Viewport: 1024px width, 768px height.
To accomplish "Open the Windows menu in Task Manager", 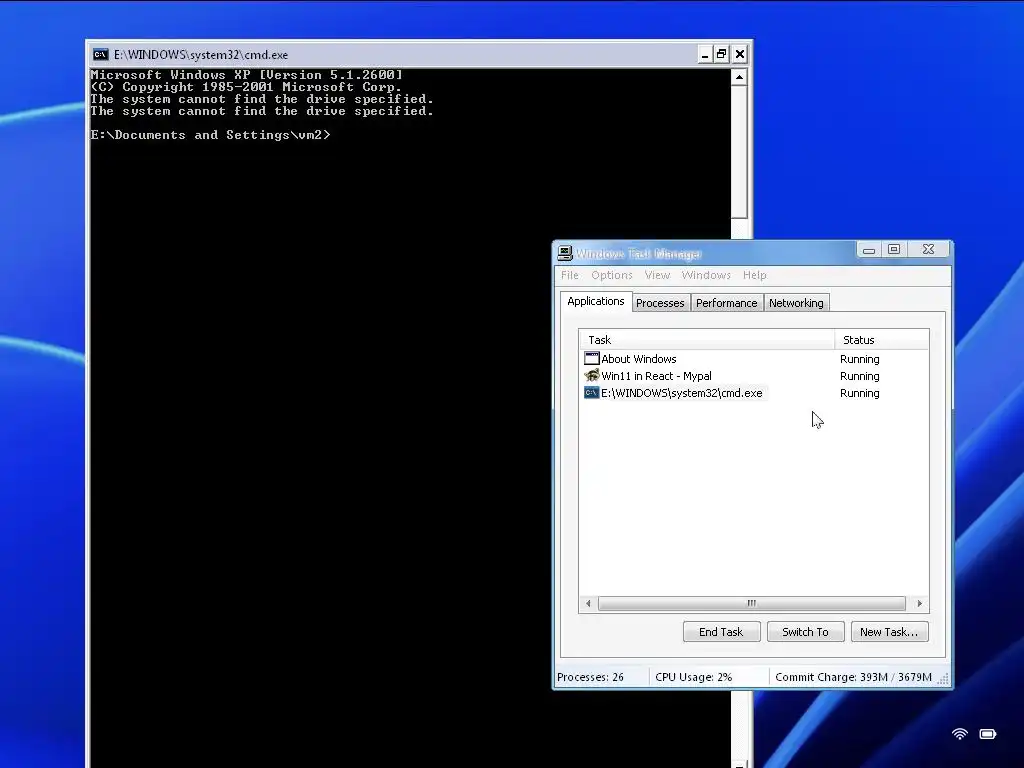I will click(x=706, y=275).
